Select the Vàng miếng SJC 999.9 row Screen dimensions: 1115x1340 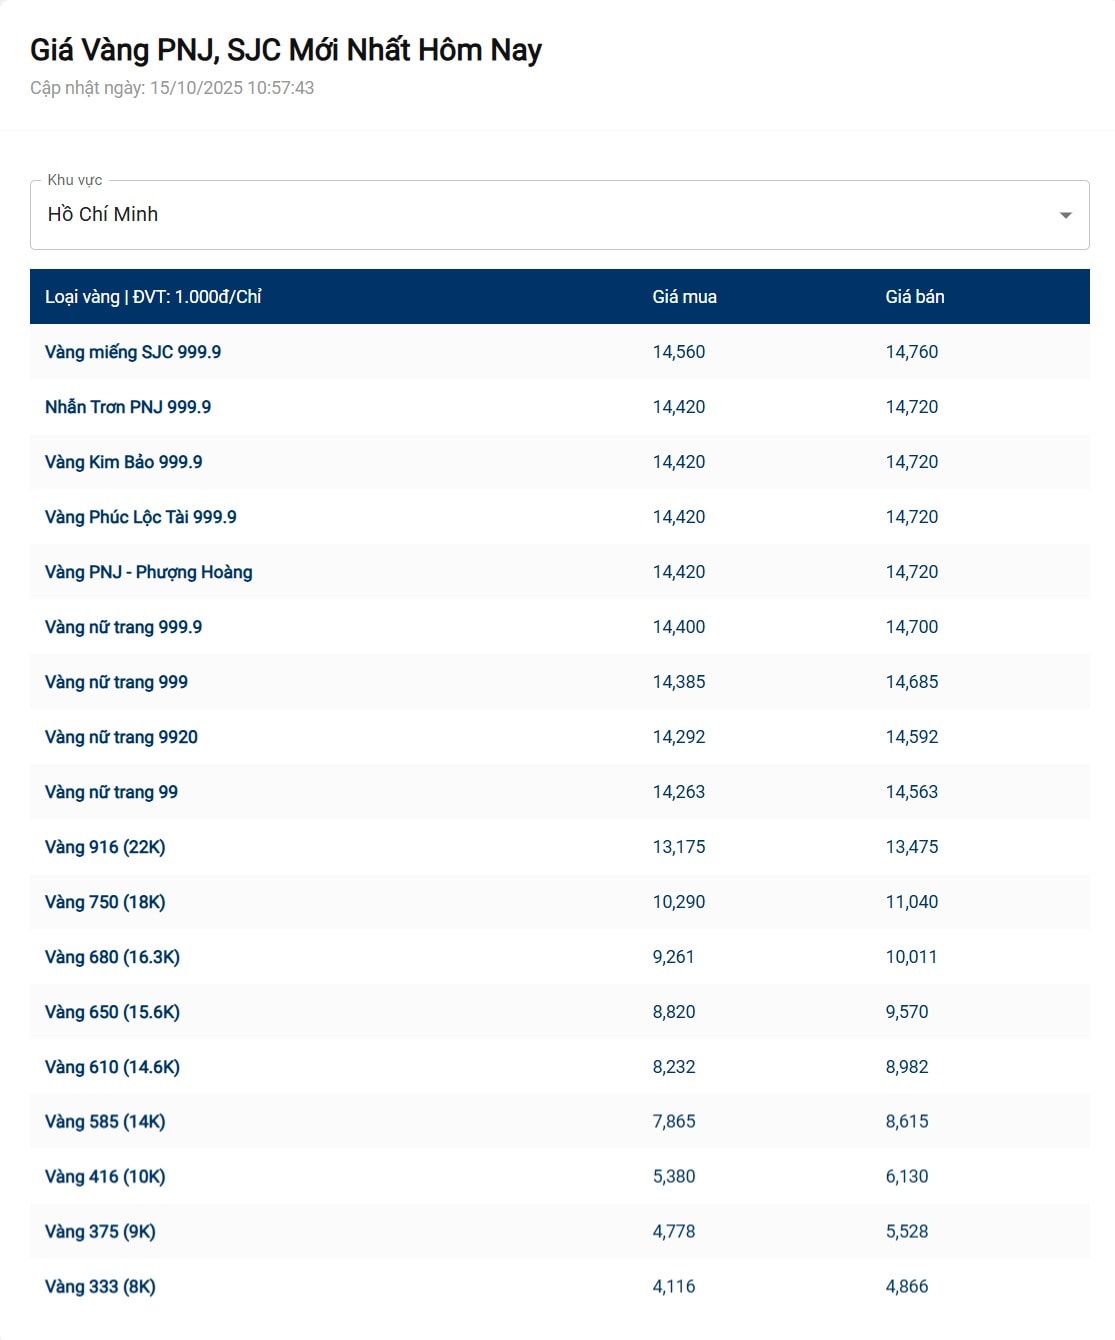[133, 352]
